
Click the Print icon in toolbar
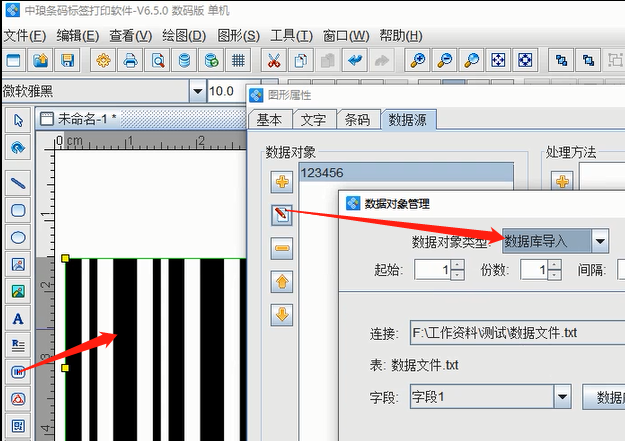pos(130,61)
